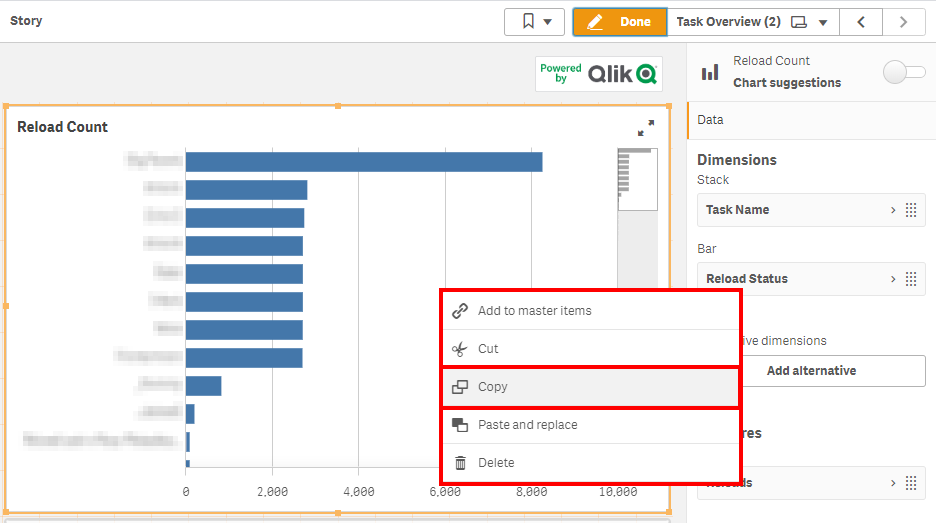Click the orange Done button
This screenshot has height=523, width=936.
coord(620,22)
